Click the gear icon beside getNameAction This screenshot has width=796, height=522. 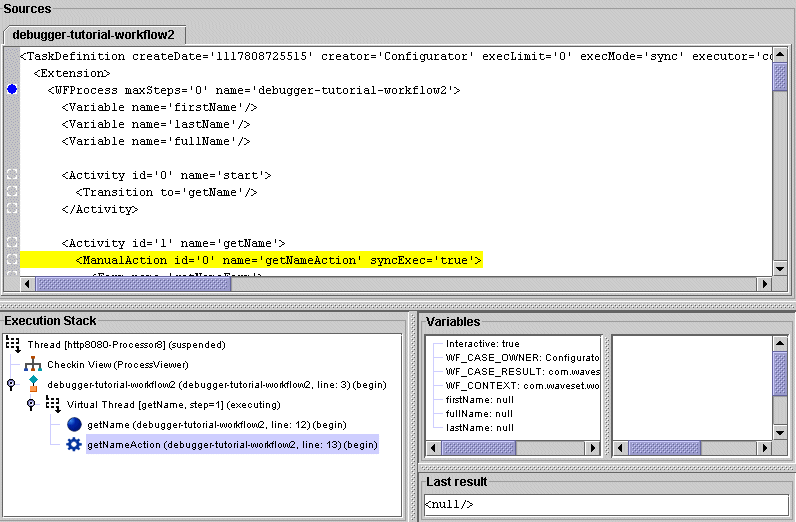pyautogui.click(x=74, y=444)
